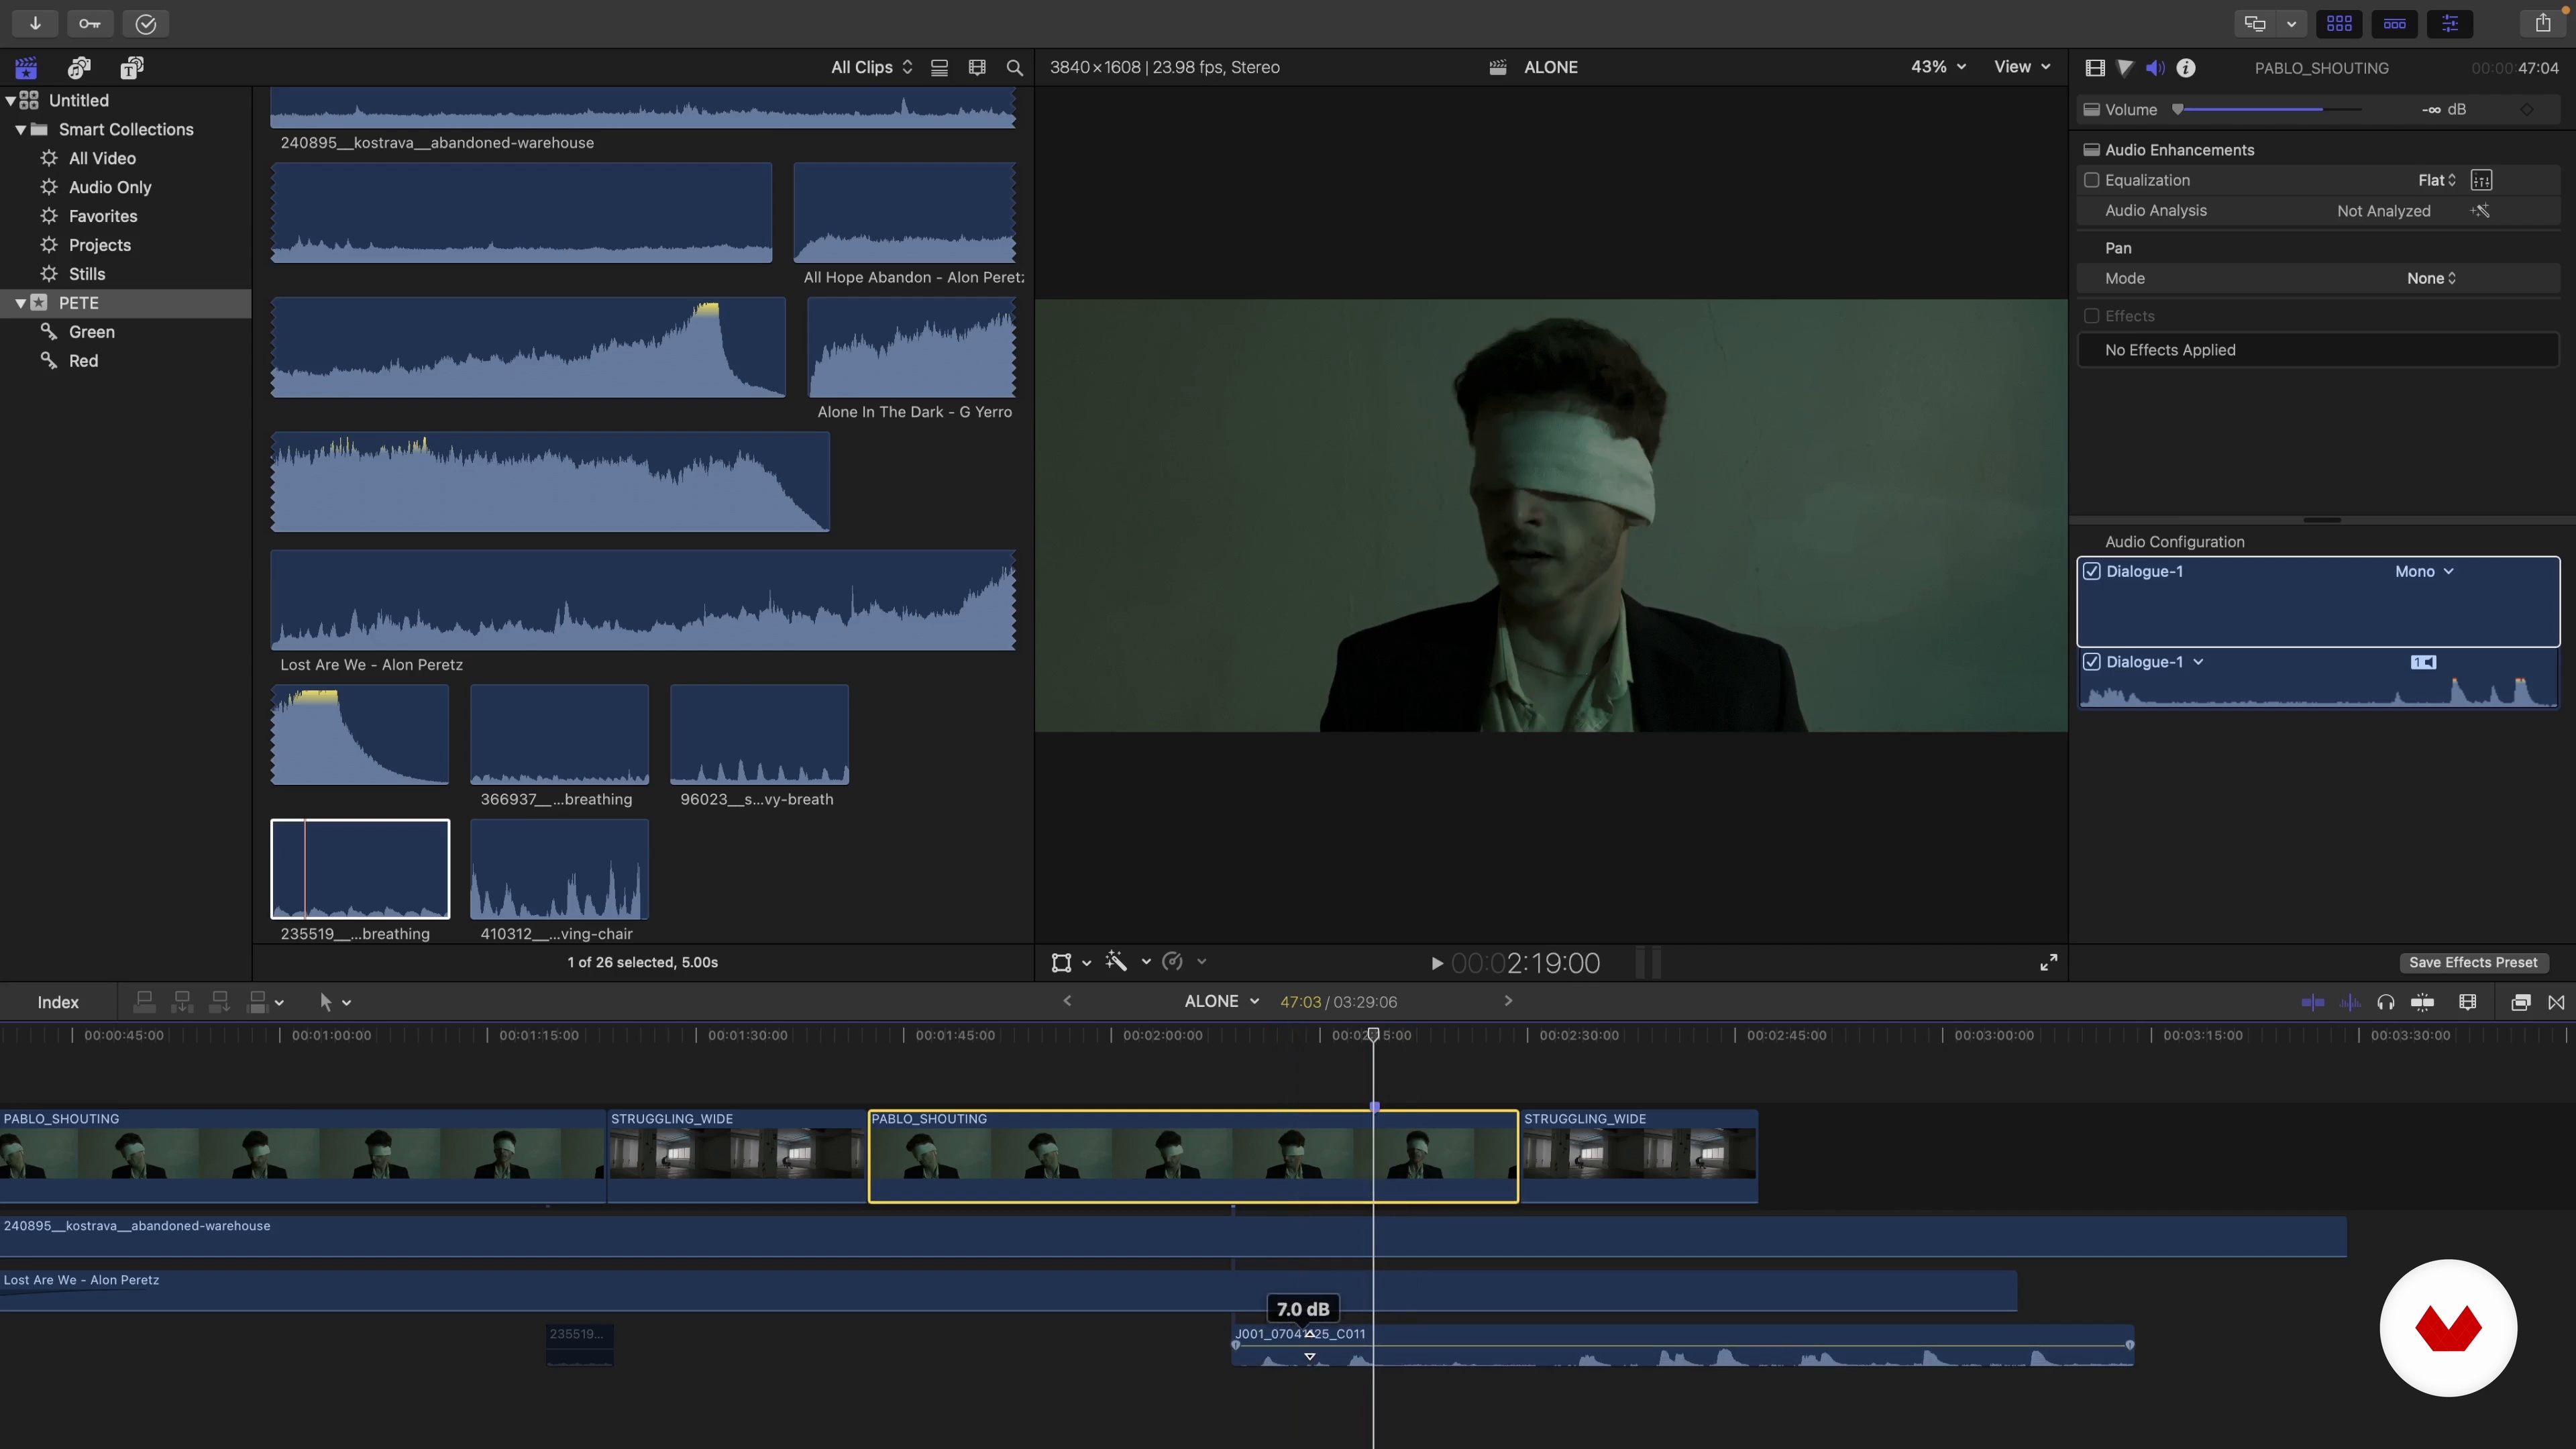Open the timeline Index
2576x1449 pixels.
coord(58,1002)
